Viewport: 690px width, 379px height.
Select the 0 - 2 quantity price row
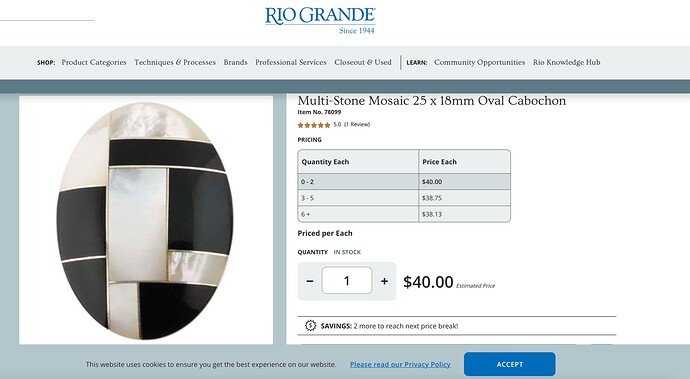404,181
